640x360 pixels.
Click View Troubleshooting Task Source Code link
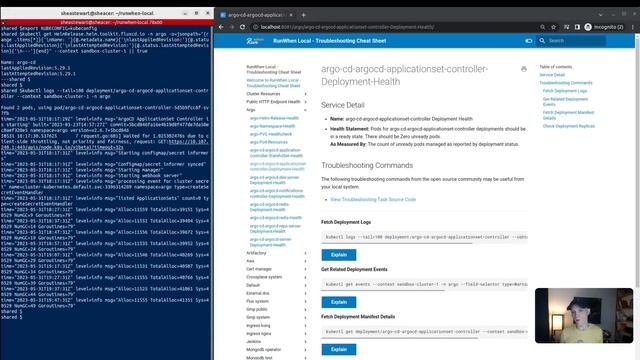click(373, 200)
